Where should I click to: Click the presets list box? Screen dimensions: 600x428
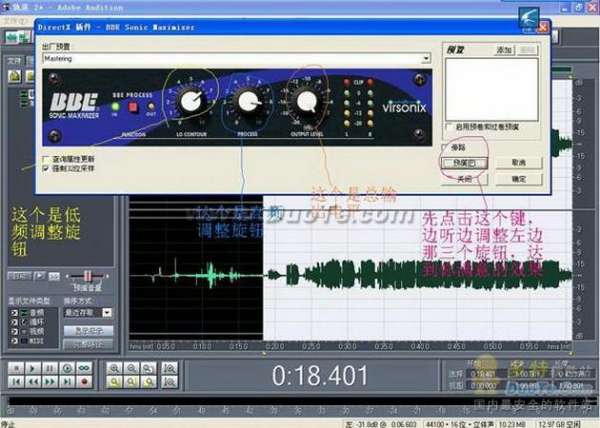[x=492, y=89]
